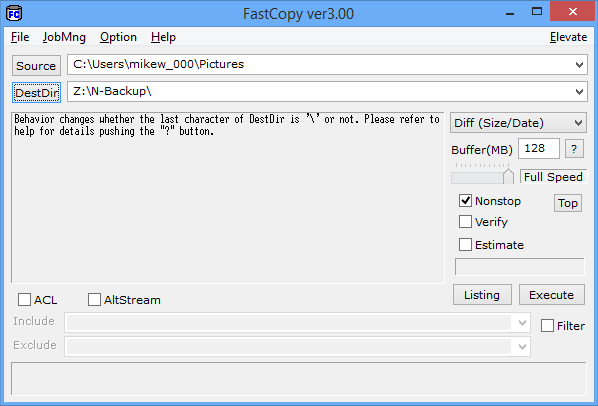Uncheck the Nonstop checkbox
The height and width of the screenshot is (406, 598).
coord(465,201)
